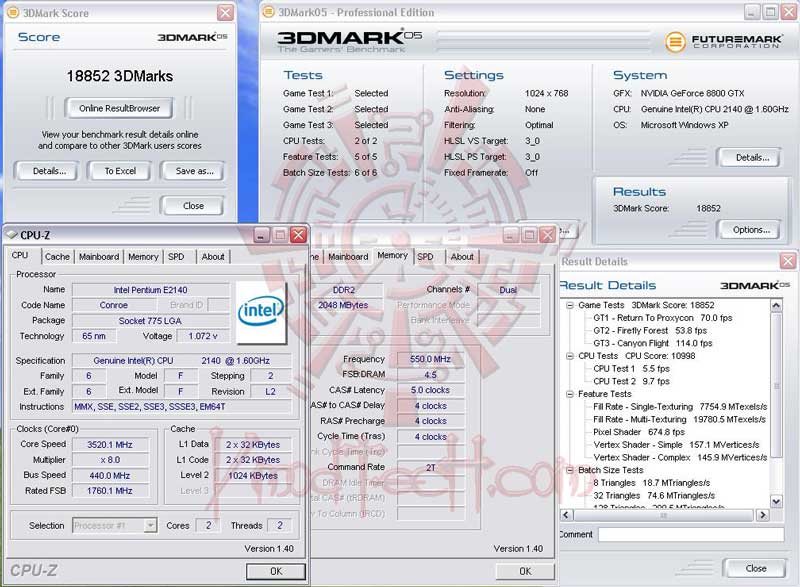The image size is (800, 587).
Task: Click the Save as button
Action: click(194, 171)
